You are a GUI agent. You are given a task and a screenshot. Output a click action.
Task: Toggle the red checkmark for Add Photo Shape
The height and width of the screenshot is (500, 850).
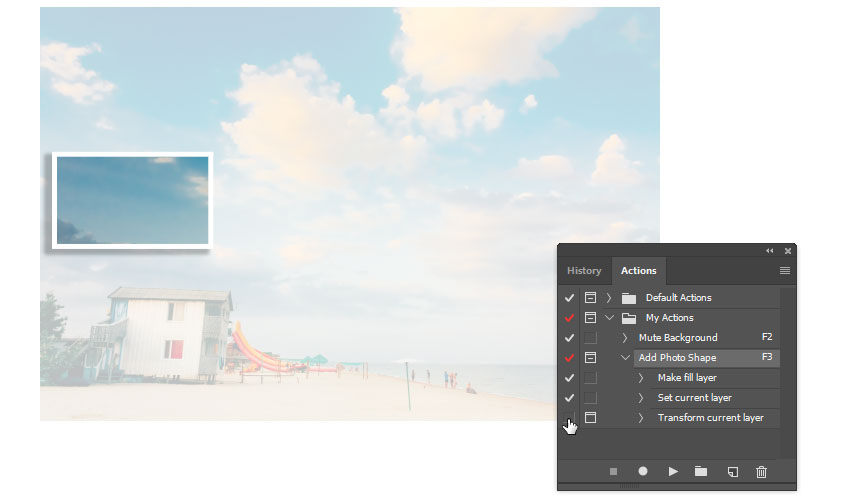coord(569,358)
